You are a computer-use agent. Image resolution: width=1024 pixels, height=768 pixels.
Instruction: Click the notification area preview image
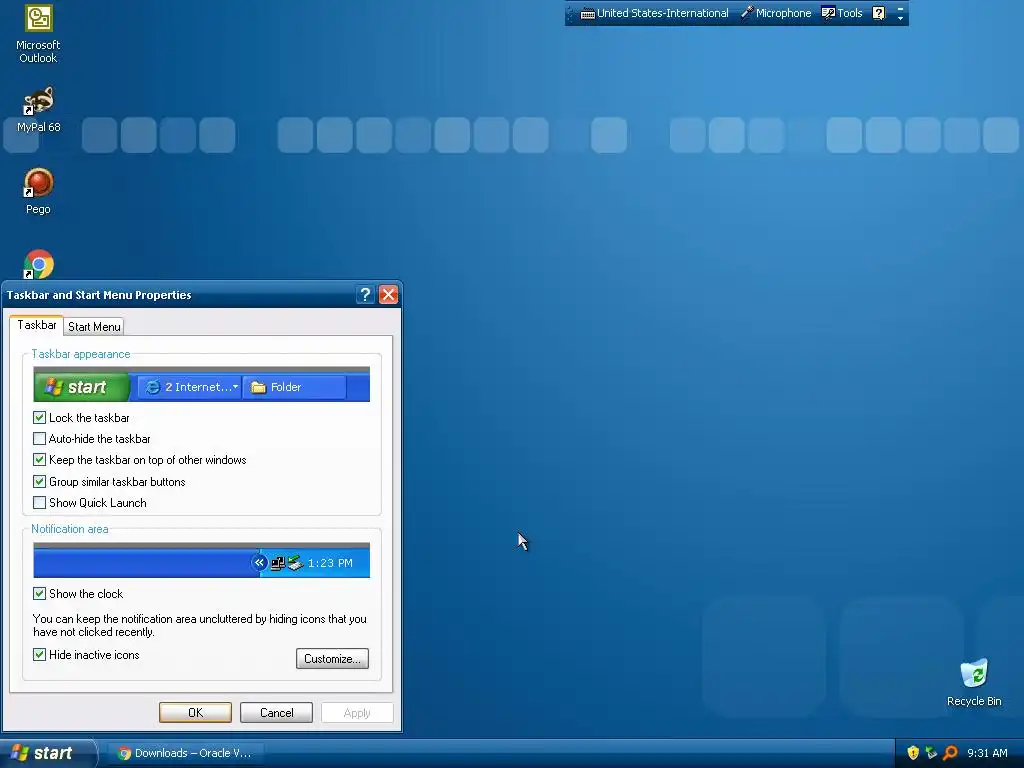[x=201, y=560]
